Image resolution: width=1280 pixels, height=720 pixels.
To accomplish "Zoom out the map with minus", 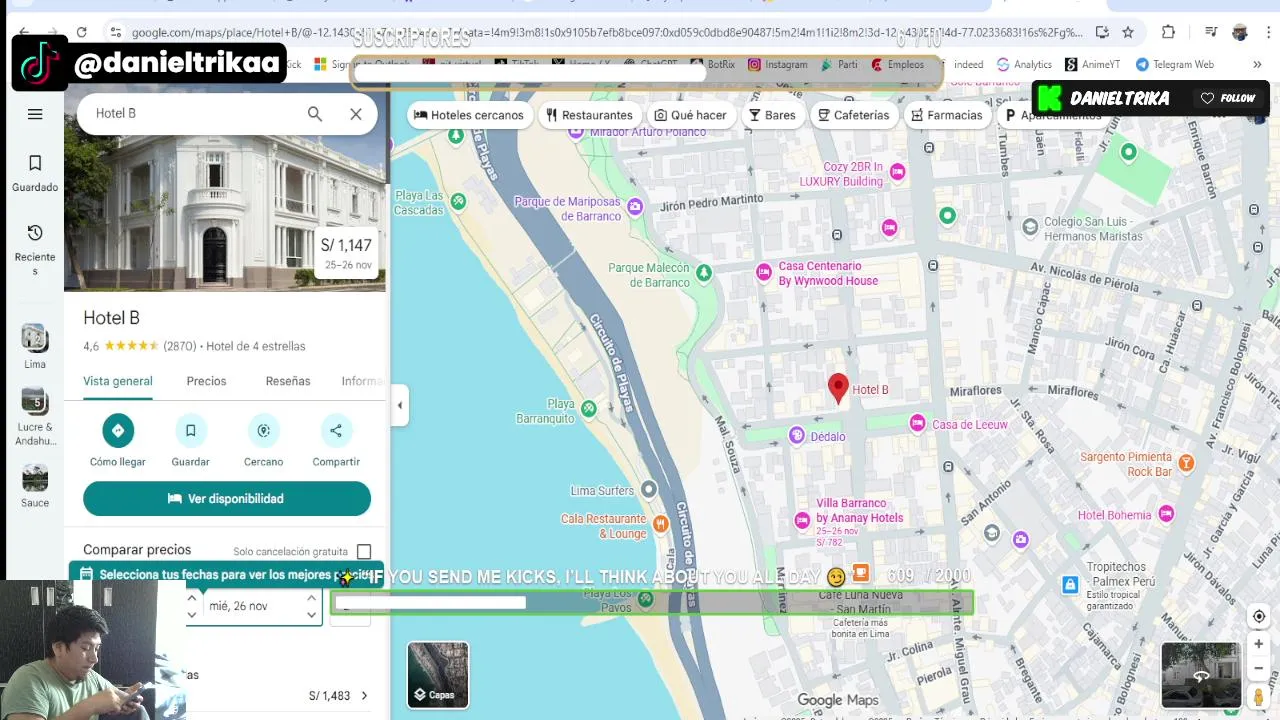I will [x=1259, y=668].
